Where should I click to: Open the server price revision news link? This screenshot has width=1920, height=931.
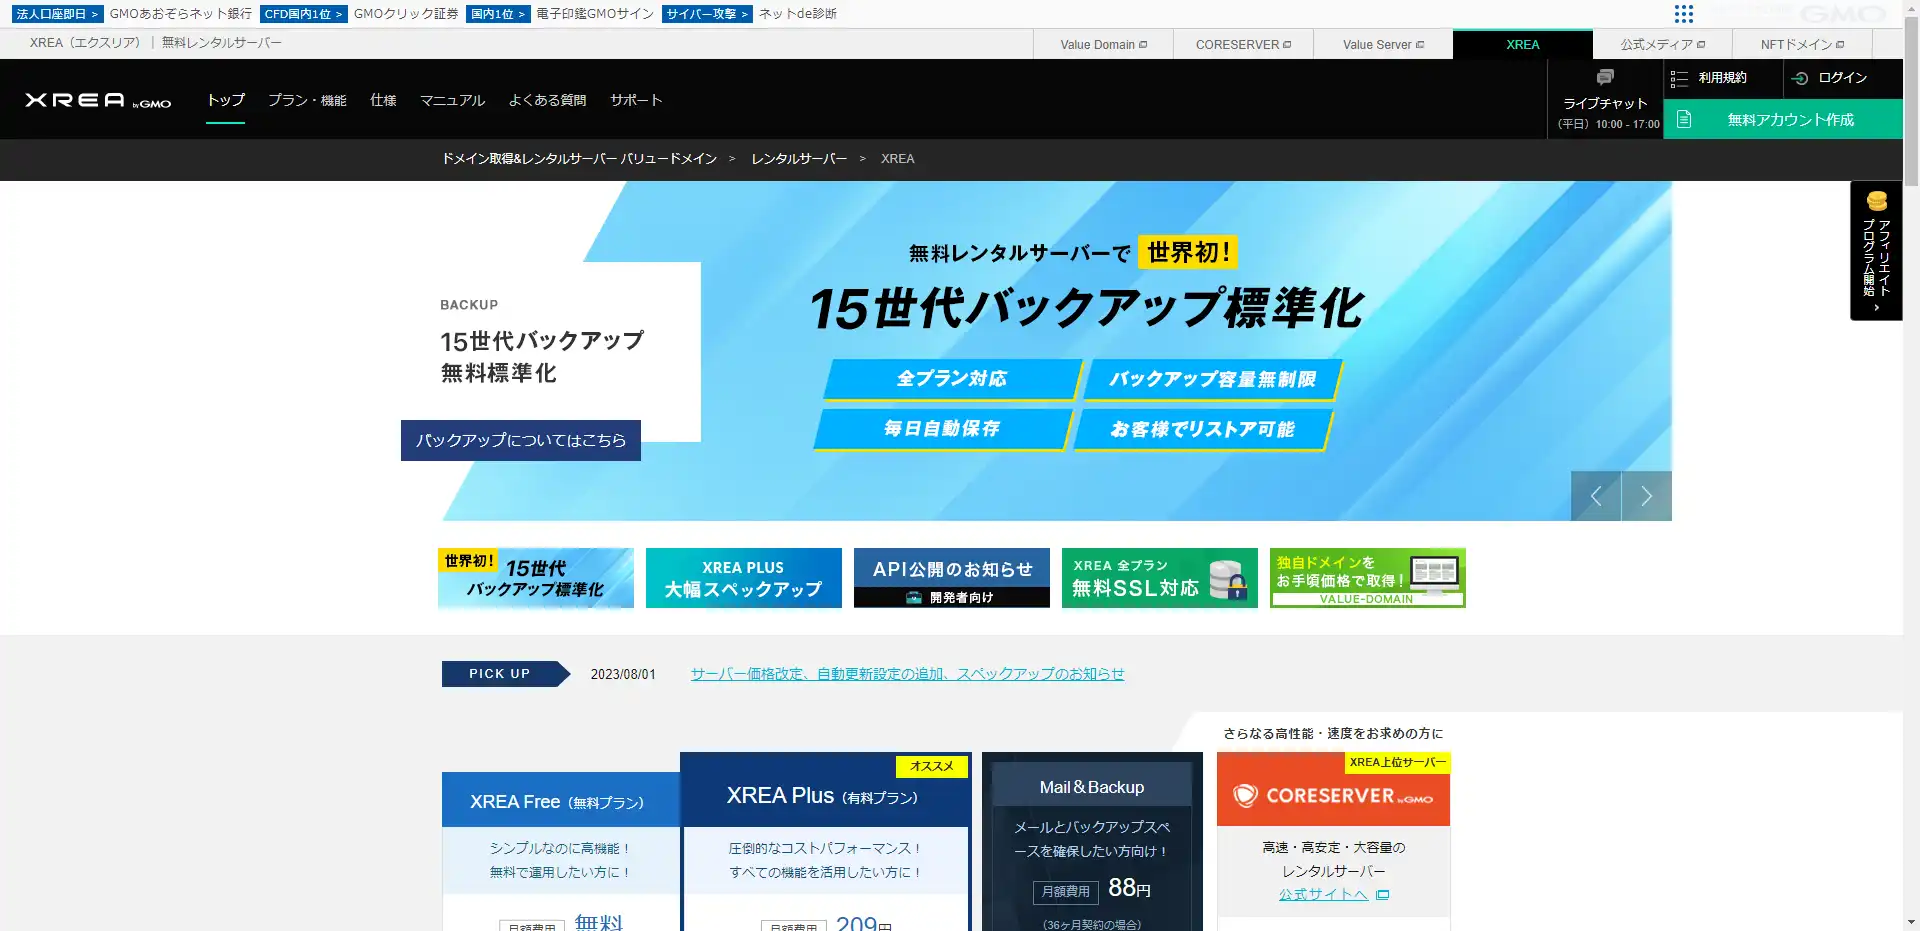[x=907, y=674]
